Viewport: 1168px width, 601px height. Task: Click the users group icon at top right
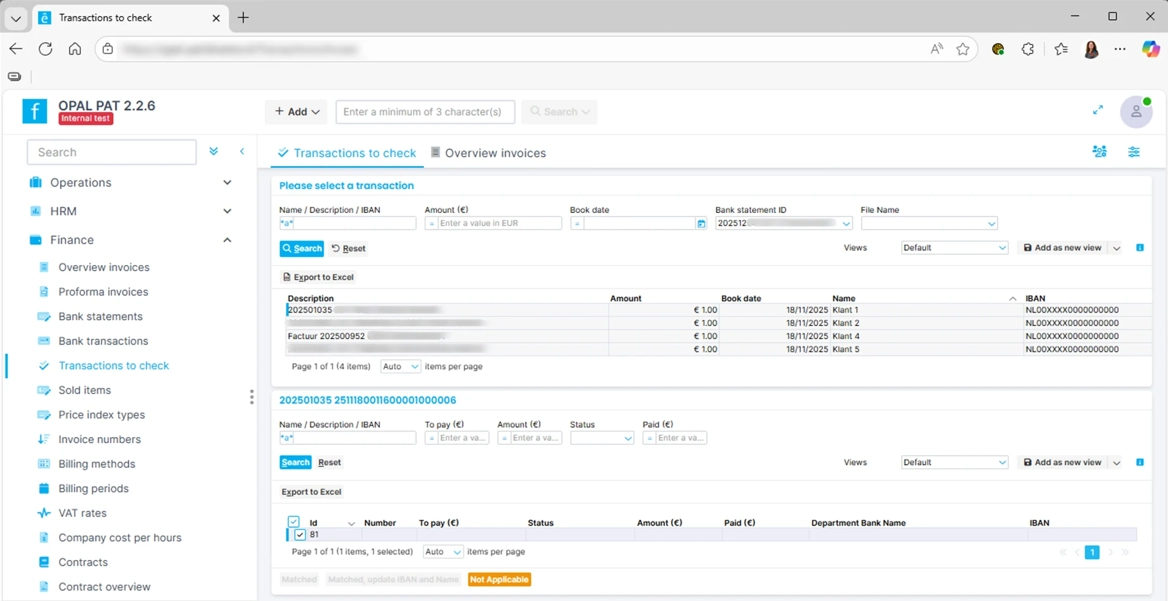(x=1099, y=152)
